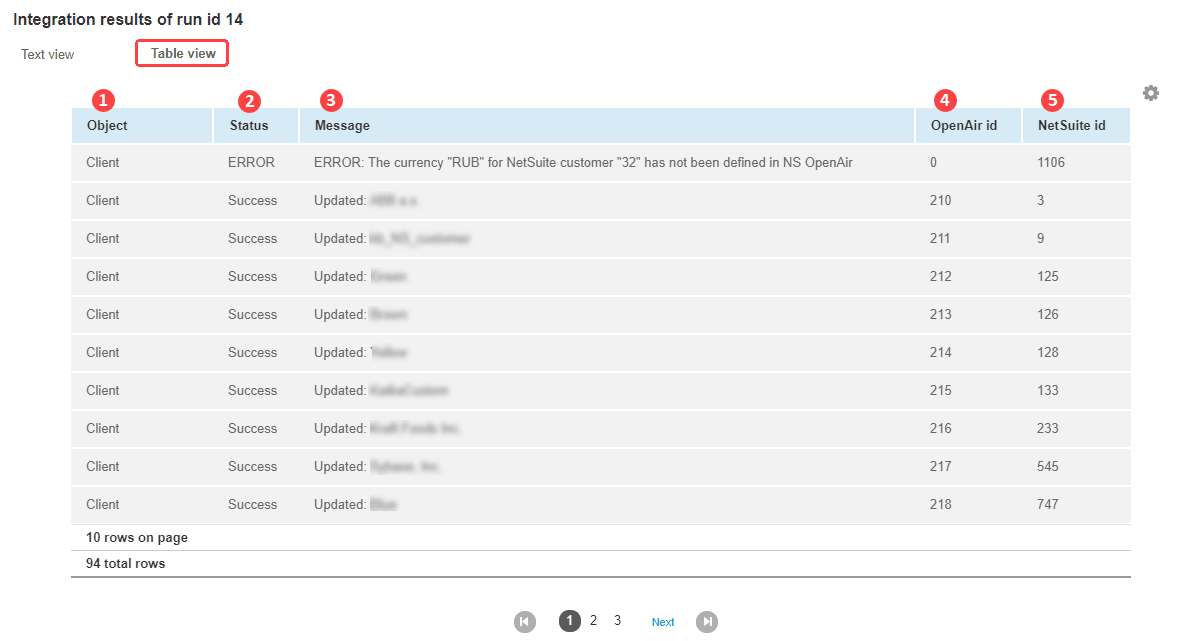Select the RUB currency error message
This screenshot has width=1188, height=641.
(x=583, y=162)
